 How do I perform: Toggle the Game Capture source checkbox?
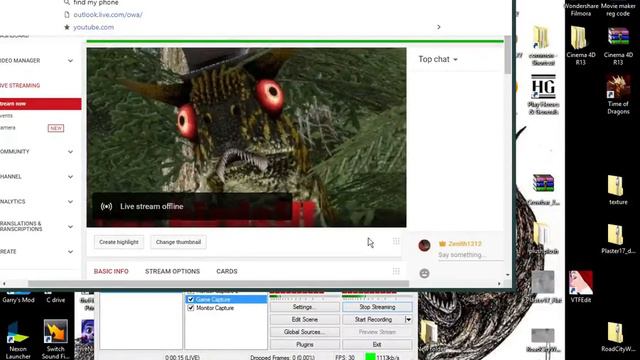(191, 300)
